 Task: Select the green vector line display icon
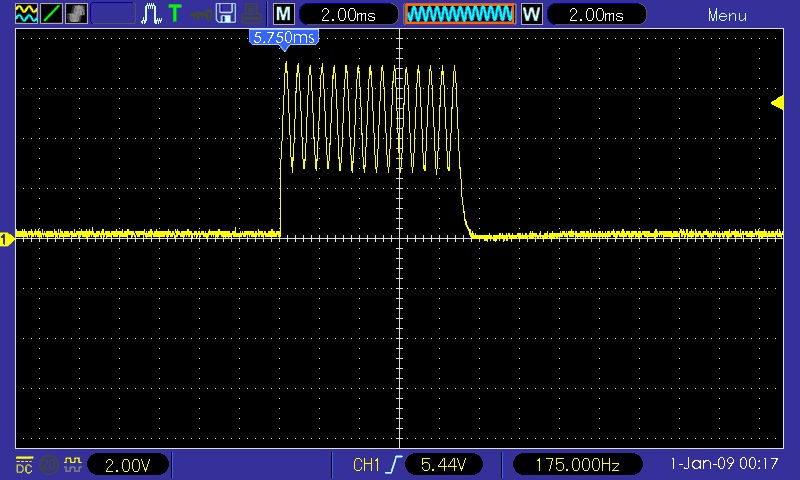(51, 14)
